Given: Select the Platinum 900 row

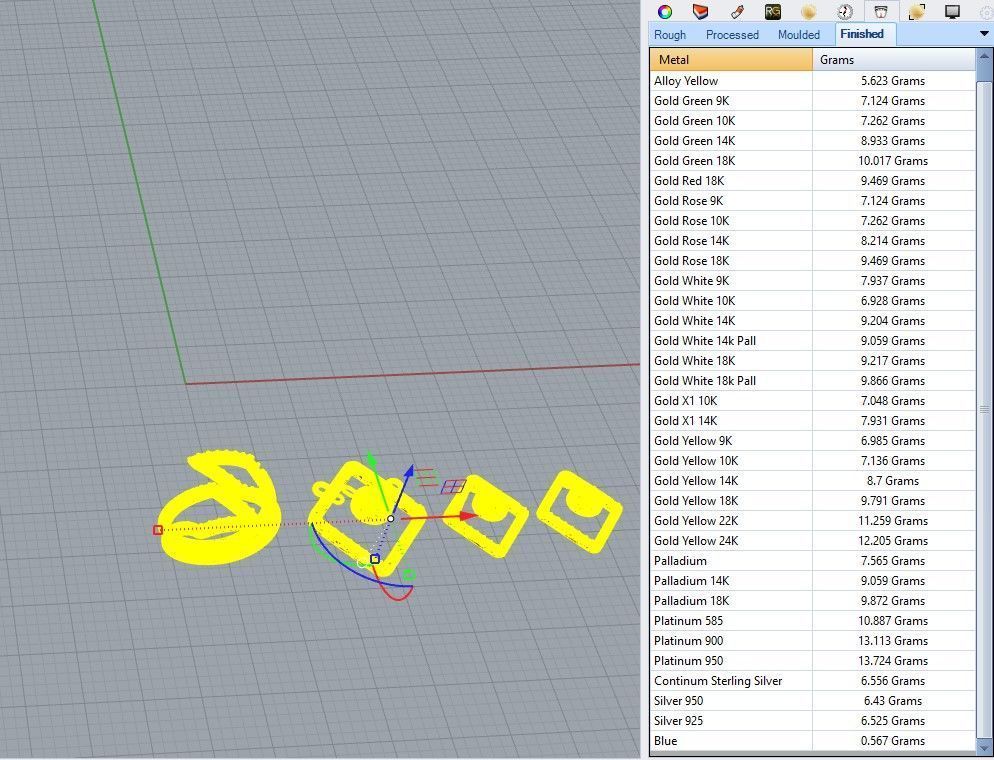Looking at the screenshot, I should coord(812,640).
